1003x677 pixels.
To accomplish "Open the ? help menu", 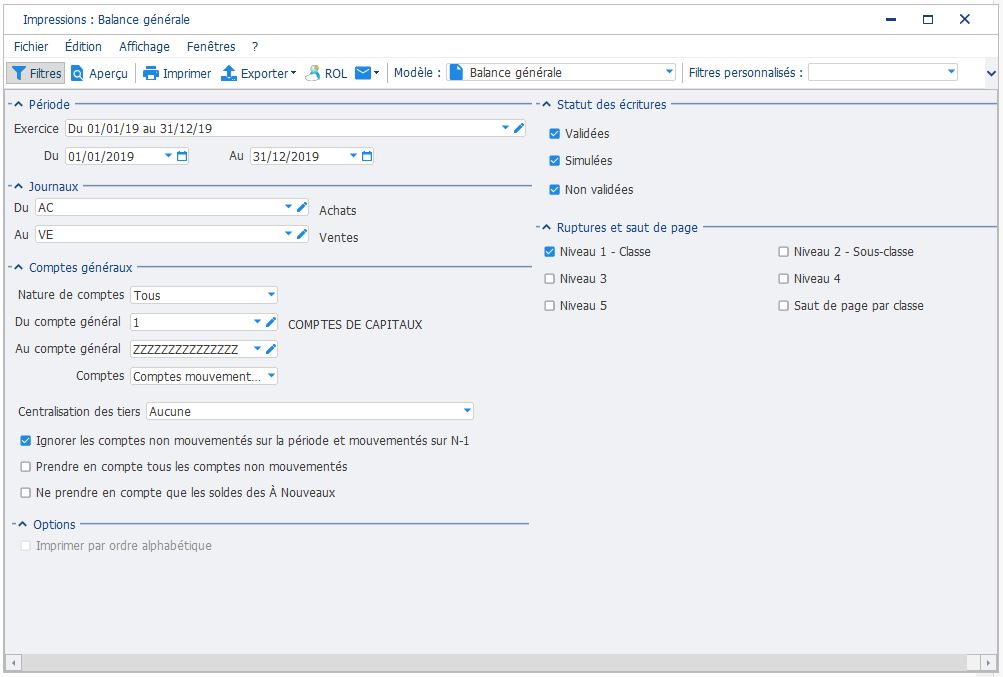I will (255, 46).
